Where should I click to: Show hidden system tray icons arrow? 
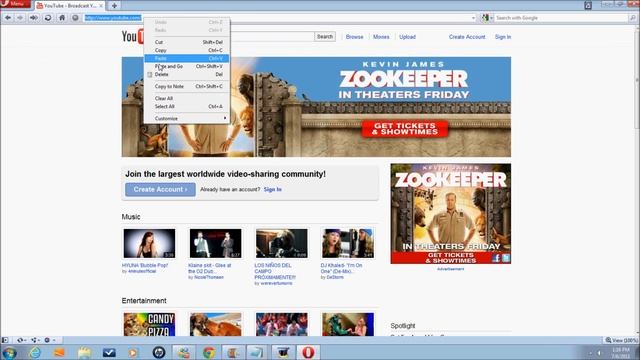click(x=590, y=353)
